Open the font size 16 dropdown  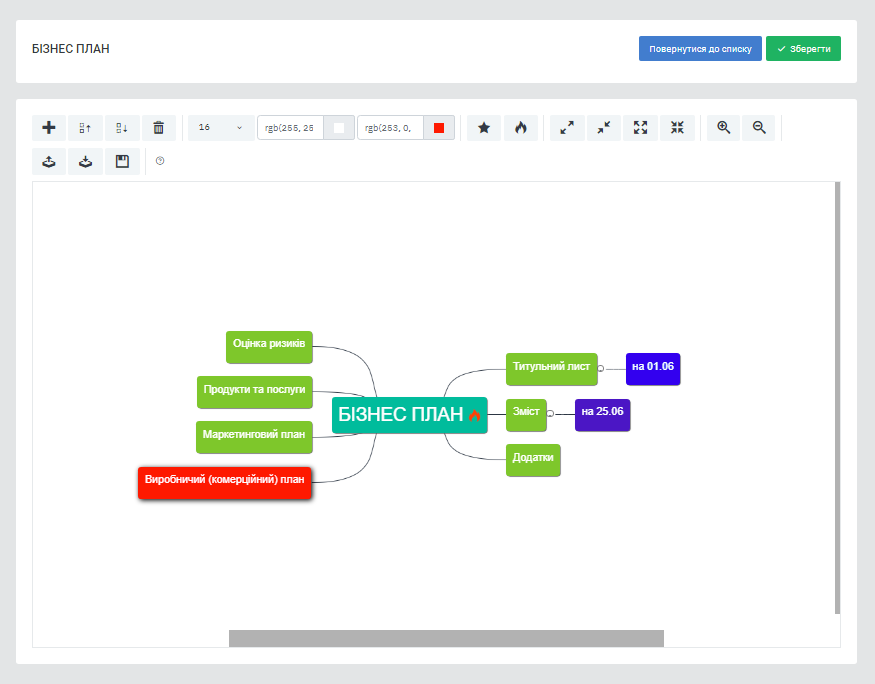point(221,128)
